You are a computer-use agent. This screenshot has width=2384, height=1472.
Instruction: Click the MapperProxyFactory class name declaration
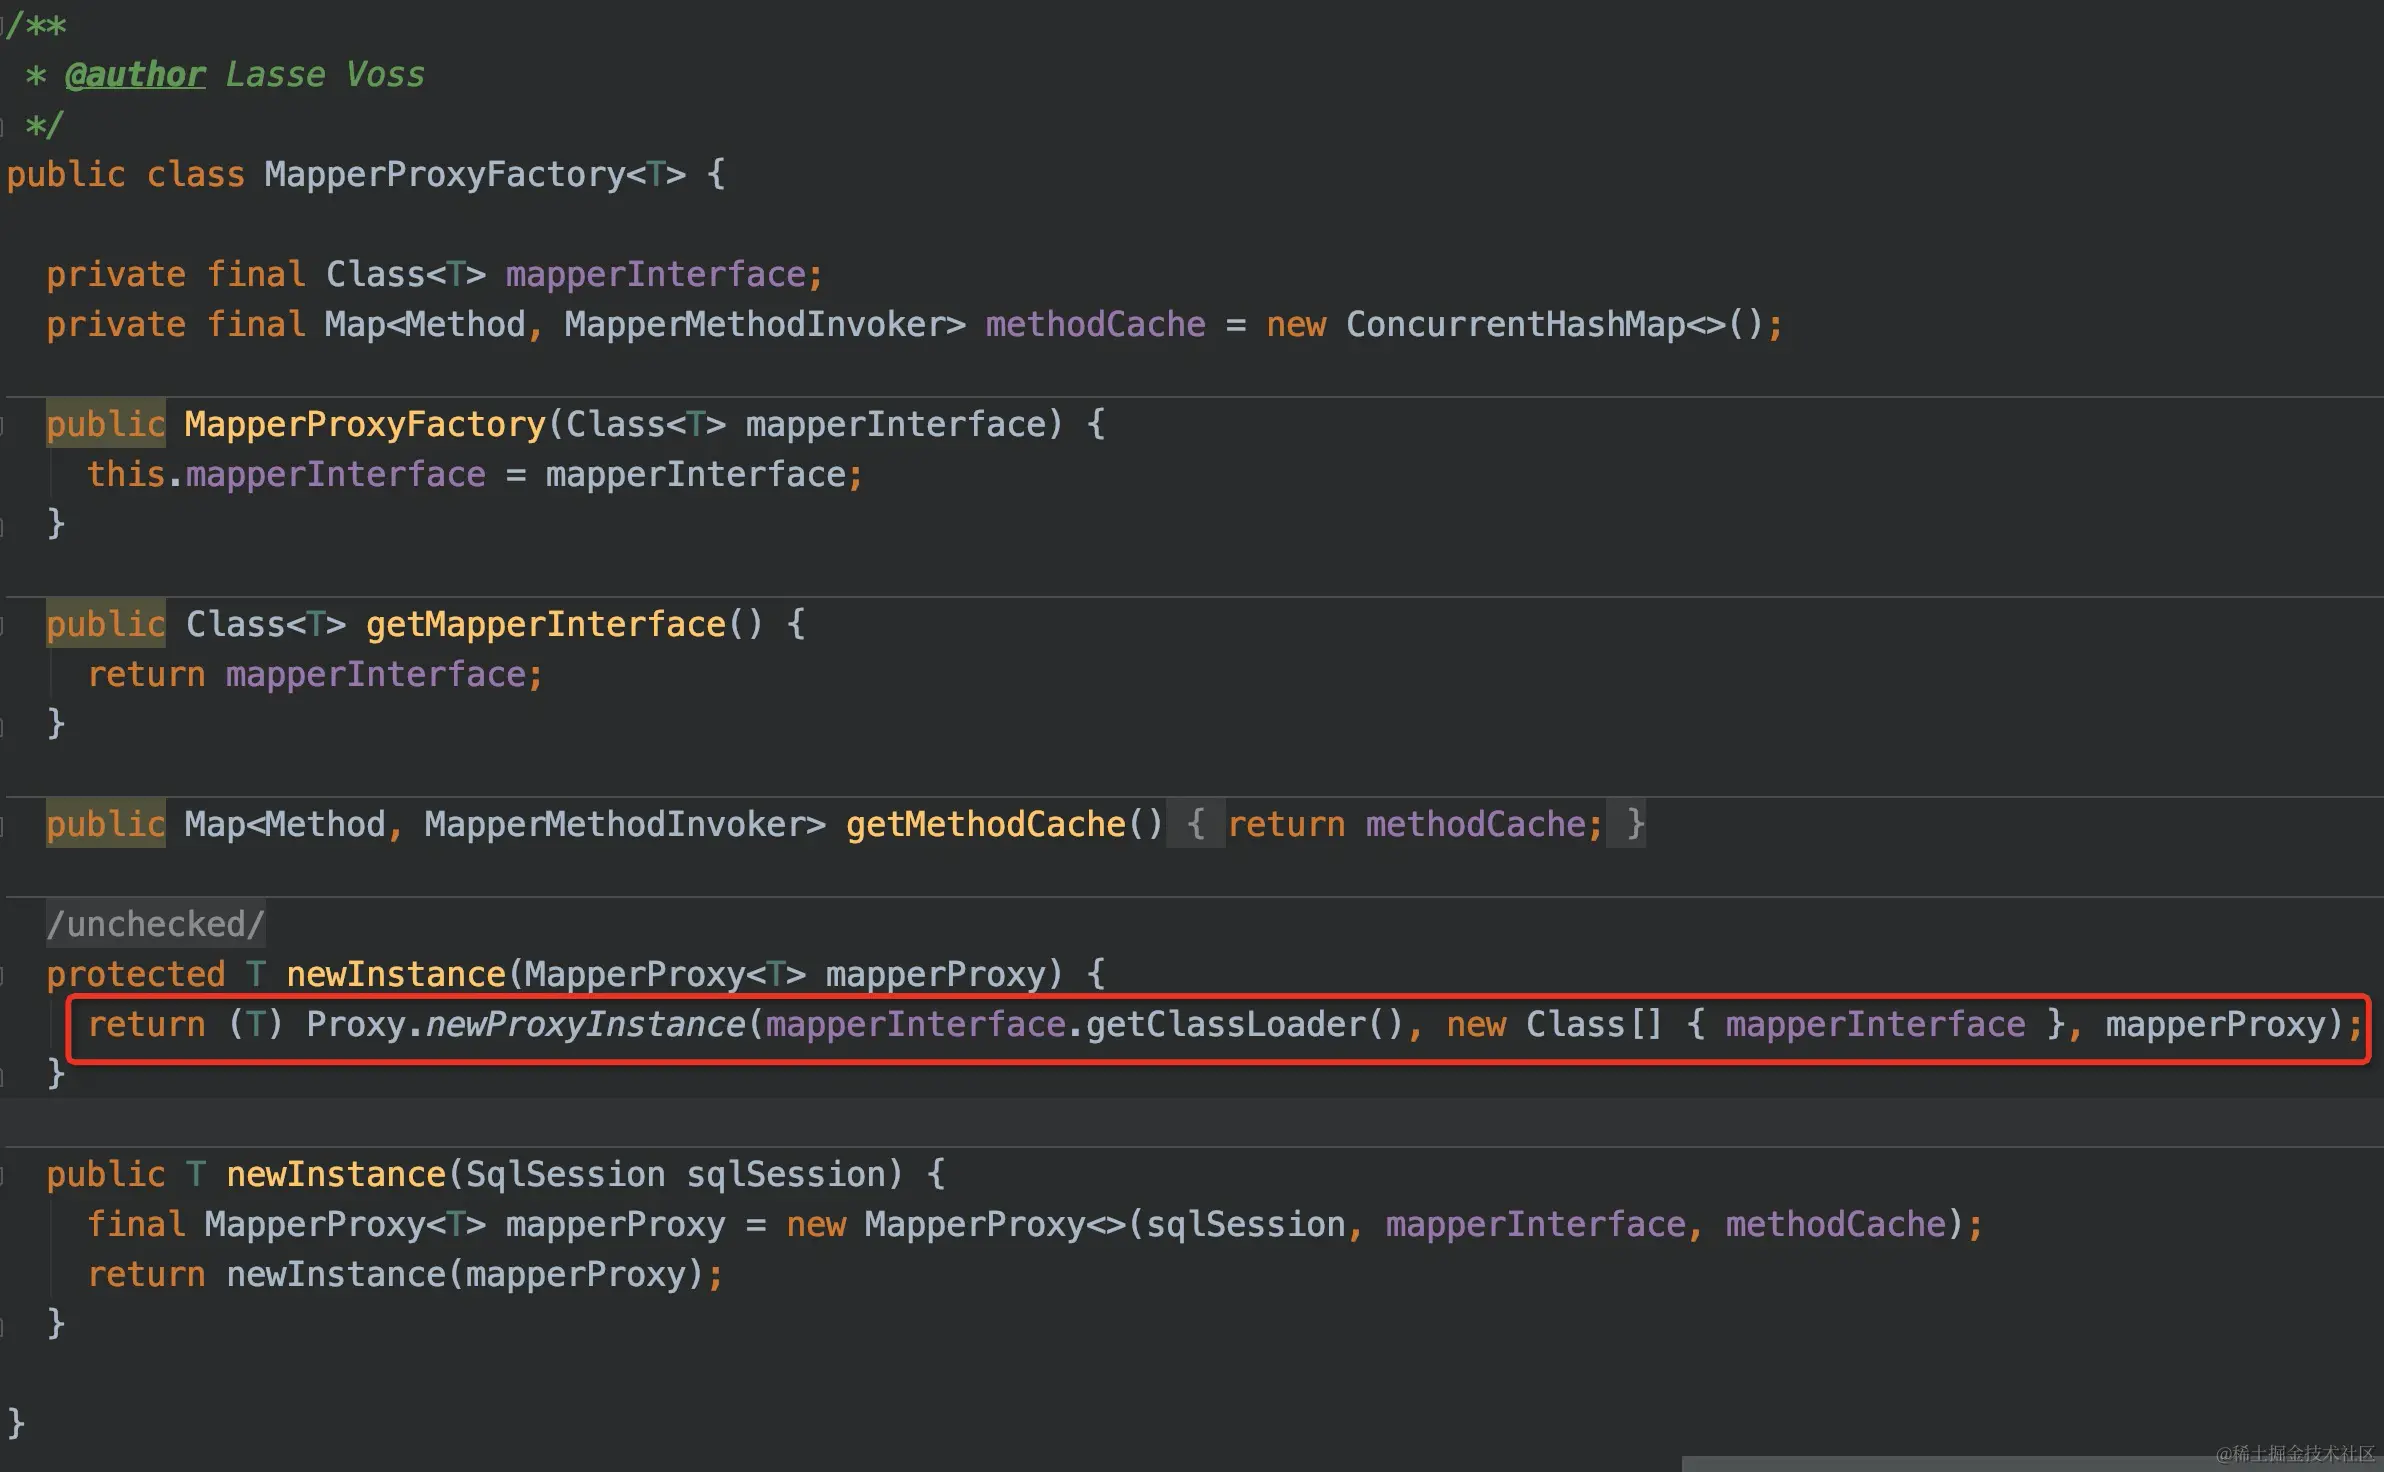445,175
